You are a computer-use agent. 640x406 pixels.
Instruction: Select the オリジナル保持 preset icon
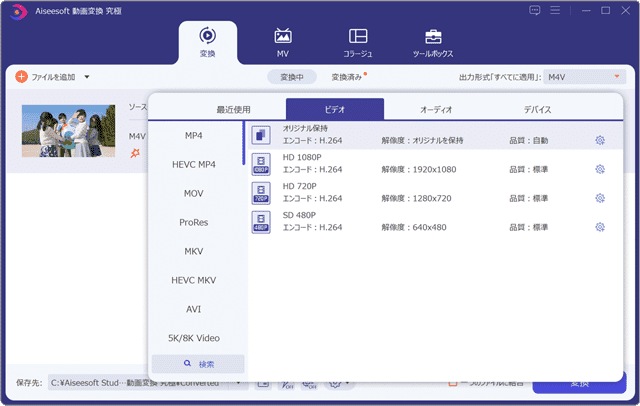click(261, 135)
